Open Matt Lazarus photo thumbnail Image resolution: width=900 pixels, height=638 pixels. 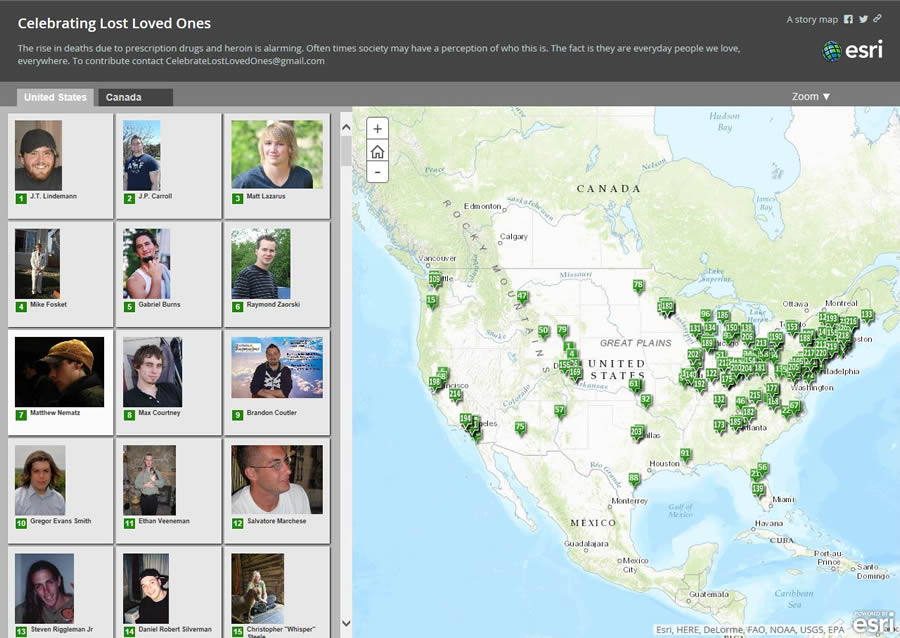pyautogui.click(x=277, y=154)
